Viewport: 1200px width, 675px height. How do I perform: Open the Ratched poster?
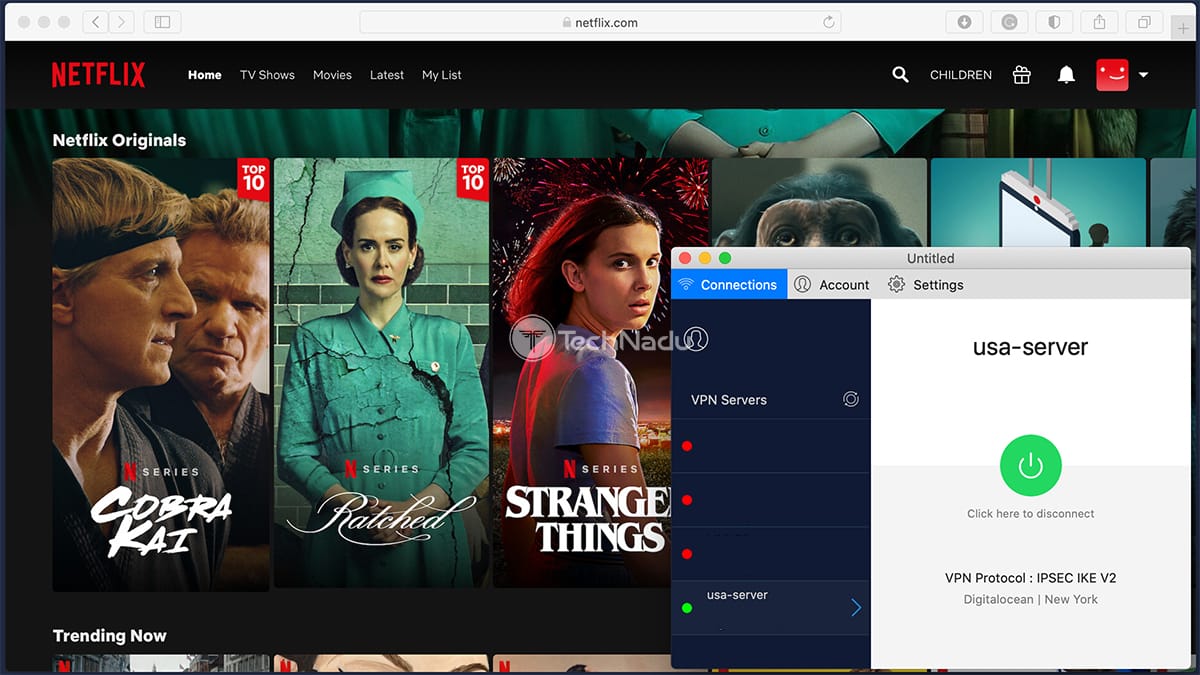pyautogui.click(x=381, y=374)
